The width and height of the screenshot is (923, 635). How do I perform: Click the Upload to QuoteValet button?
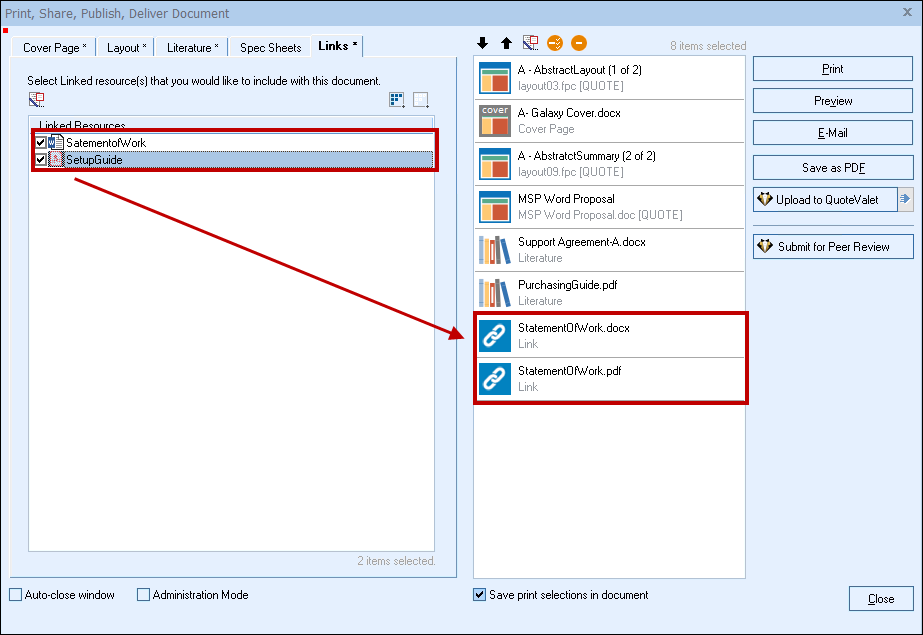click(x=826, y=200)
